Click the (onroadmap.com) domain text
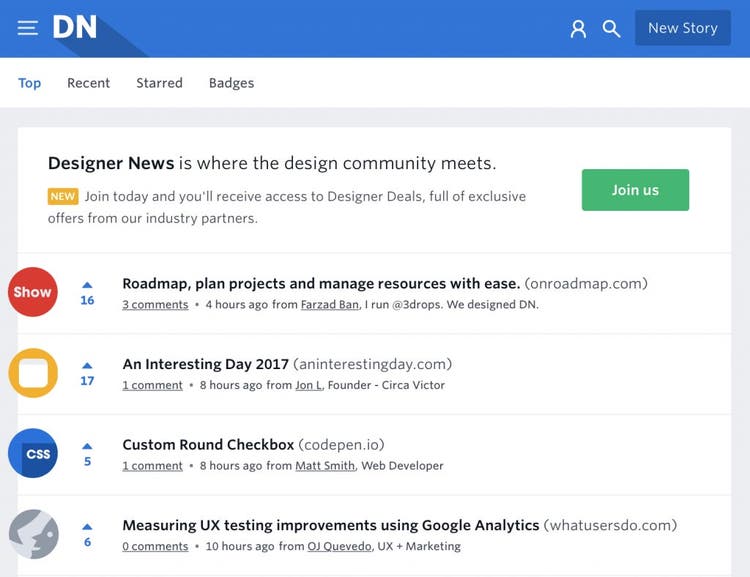The width and height of the screenshot is (750, 577). coord(586,284)
